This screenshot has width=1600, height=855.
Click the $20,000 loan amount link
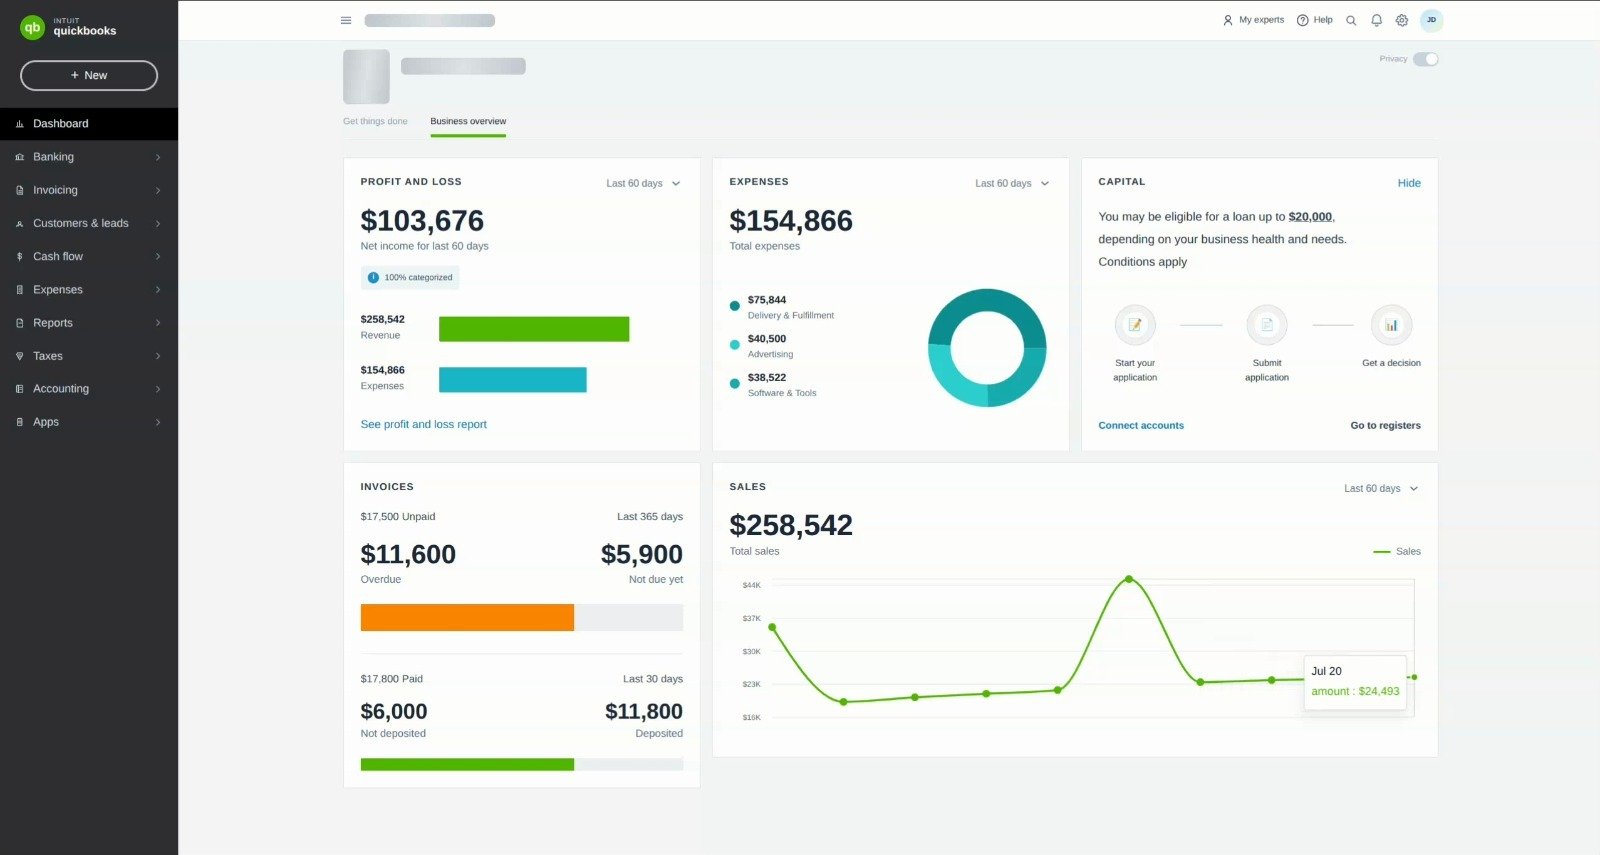click(x=1310, y=216)
